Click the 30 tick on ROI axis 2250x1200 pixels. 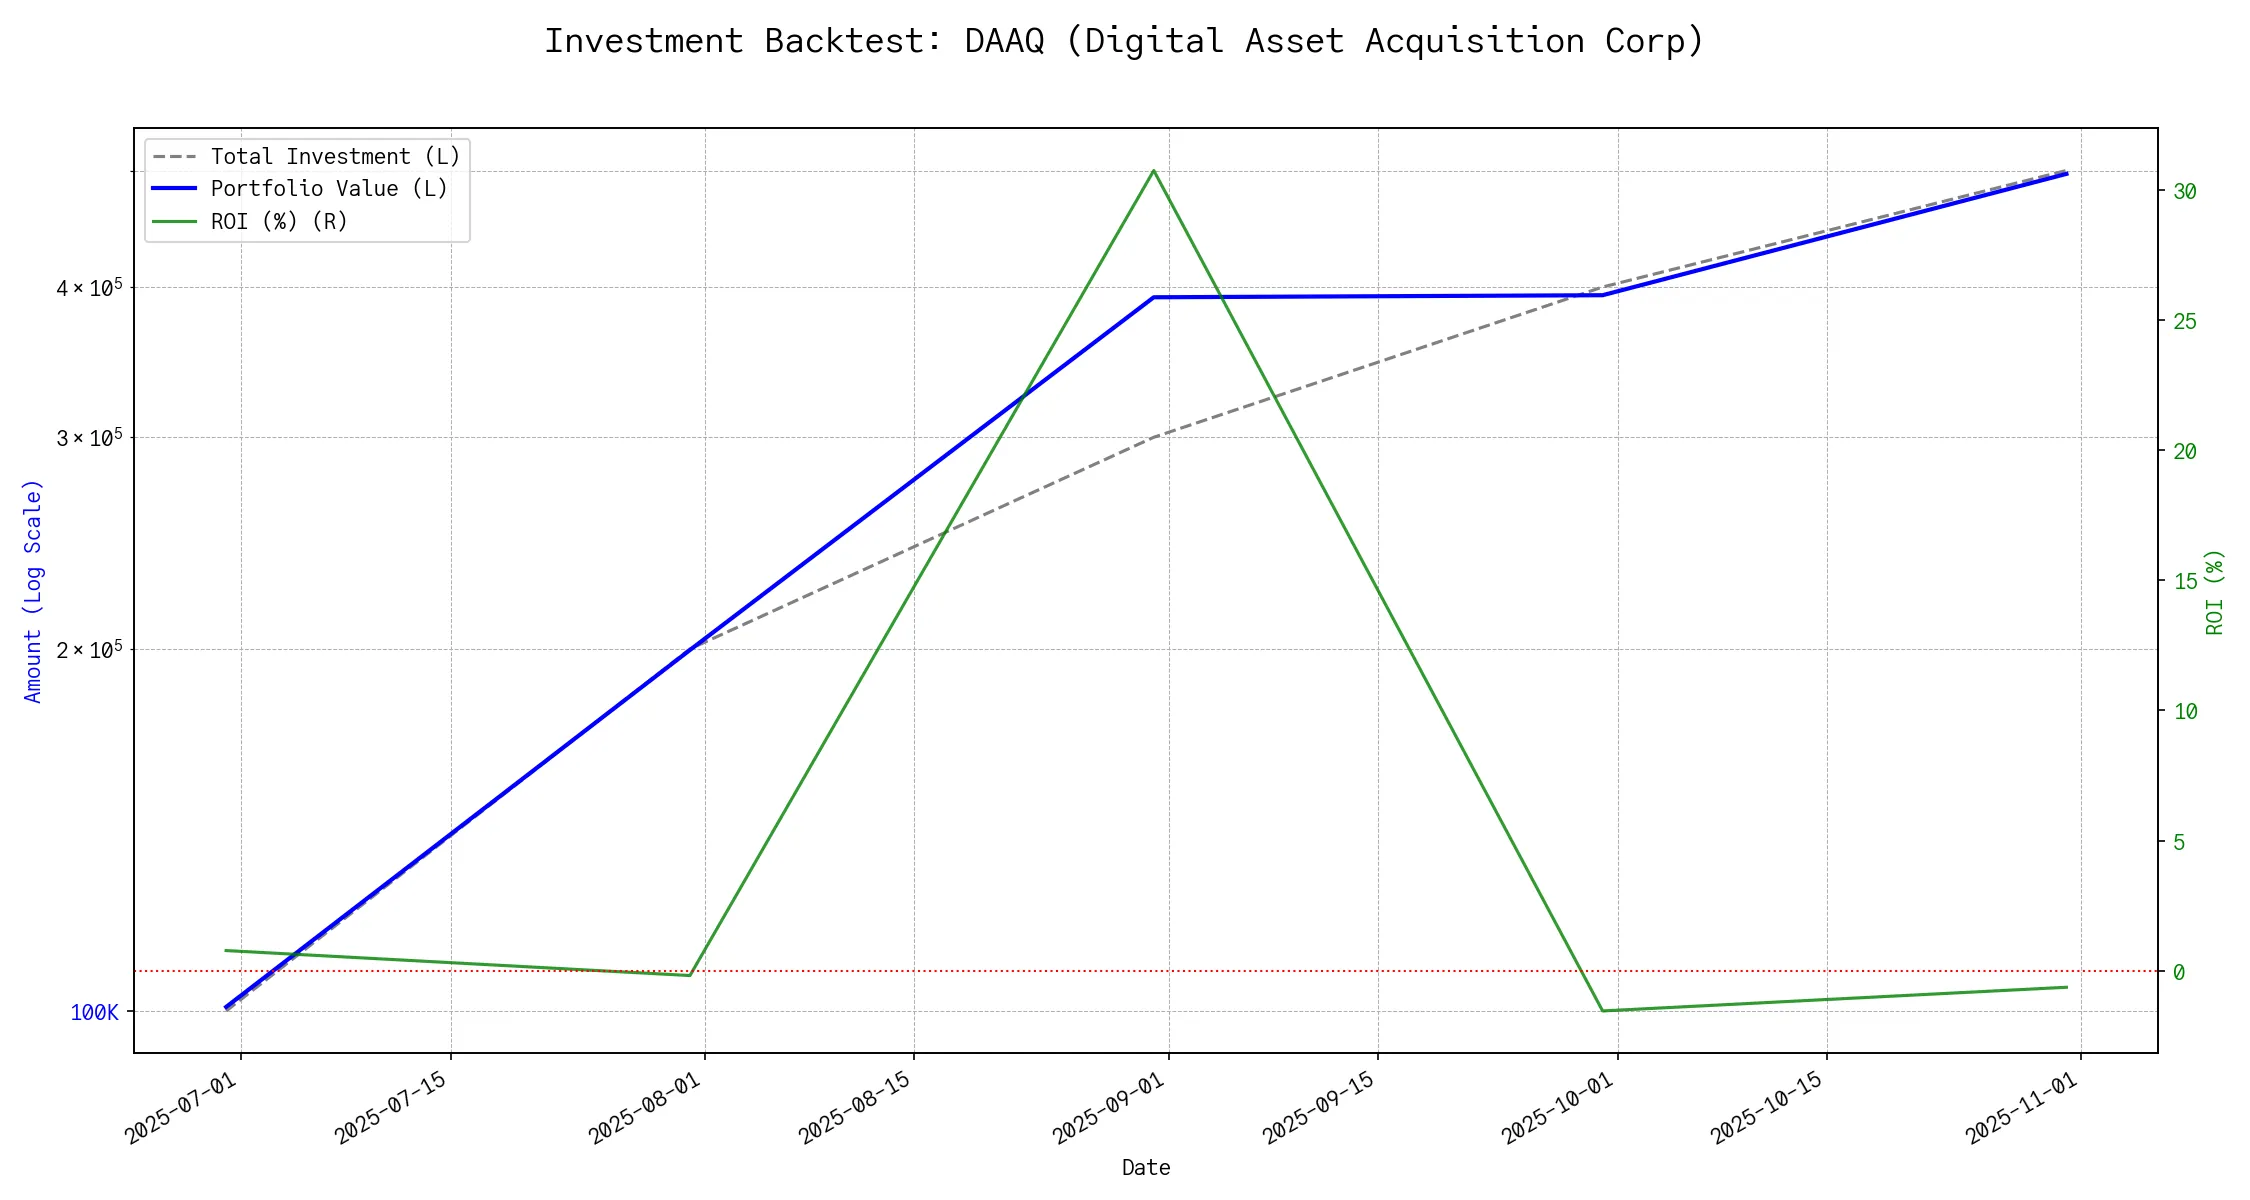[2185, 191]
